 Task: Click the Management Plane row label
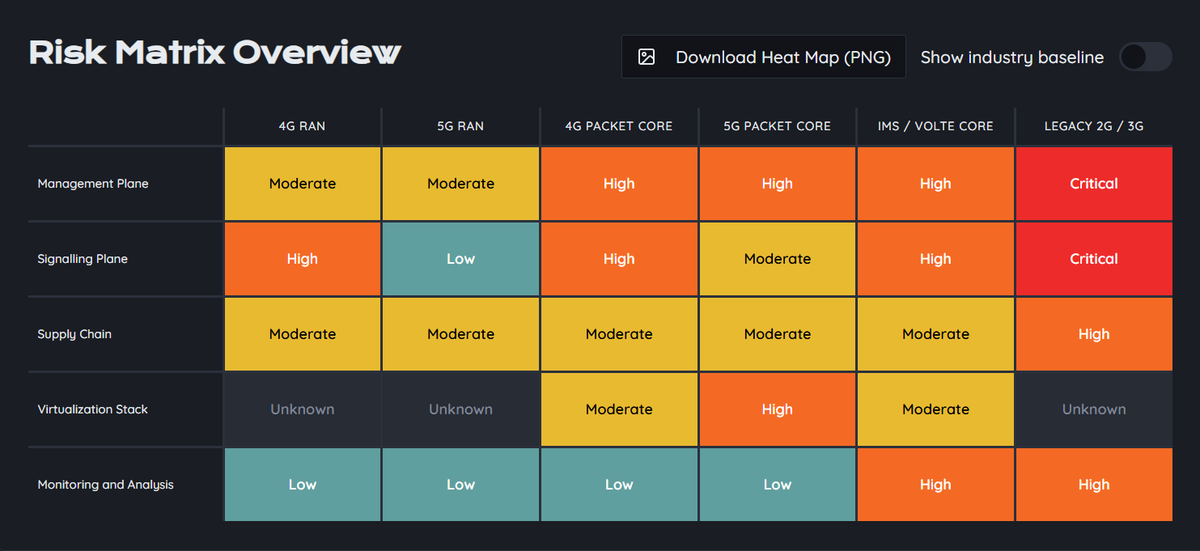(93, 184)
